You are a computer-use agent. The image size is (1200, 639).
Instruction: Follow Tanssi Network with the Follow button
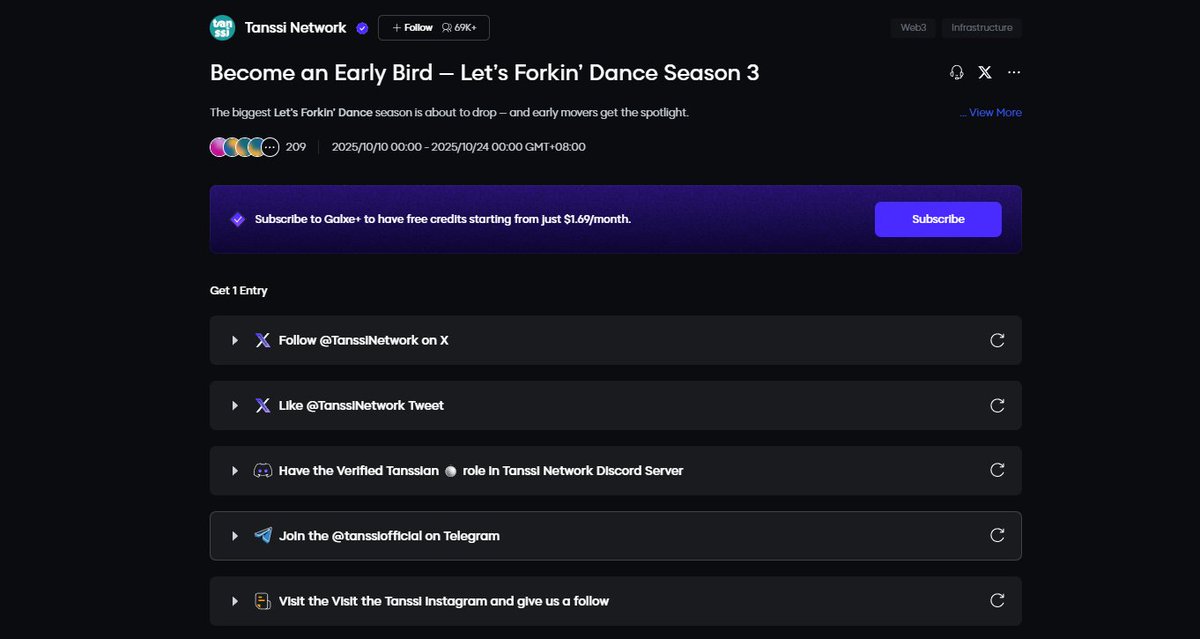(x=413, y=28)
